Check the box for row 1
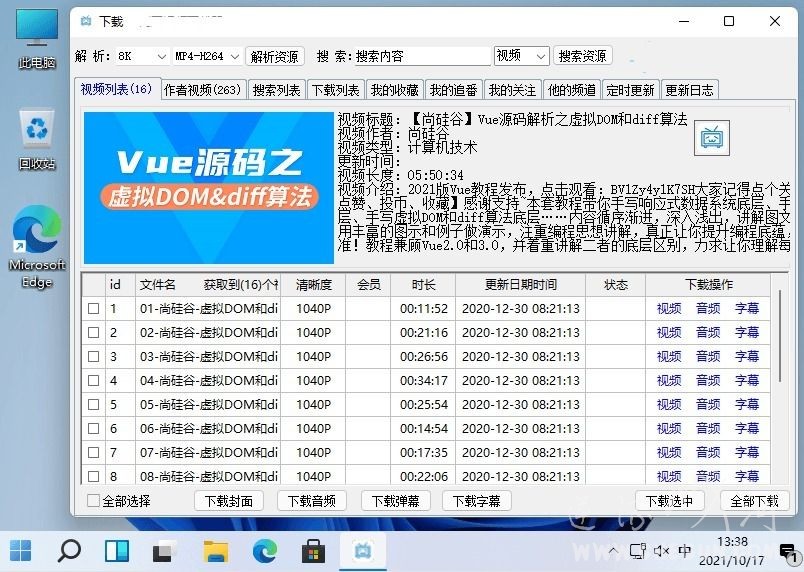Viewport: 804px width, 572px height. pyautogui.click(x=93, y=309)
